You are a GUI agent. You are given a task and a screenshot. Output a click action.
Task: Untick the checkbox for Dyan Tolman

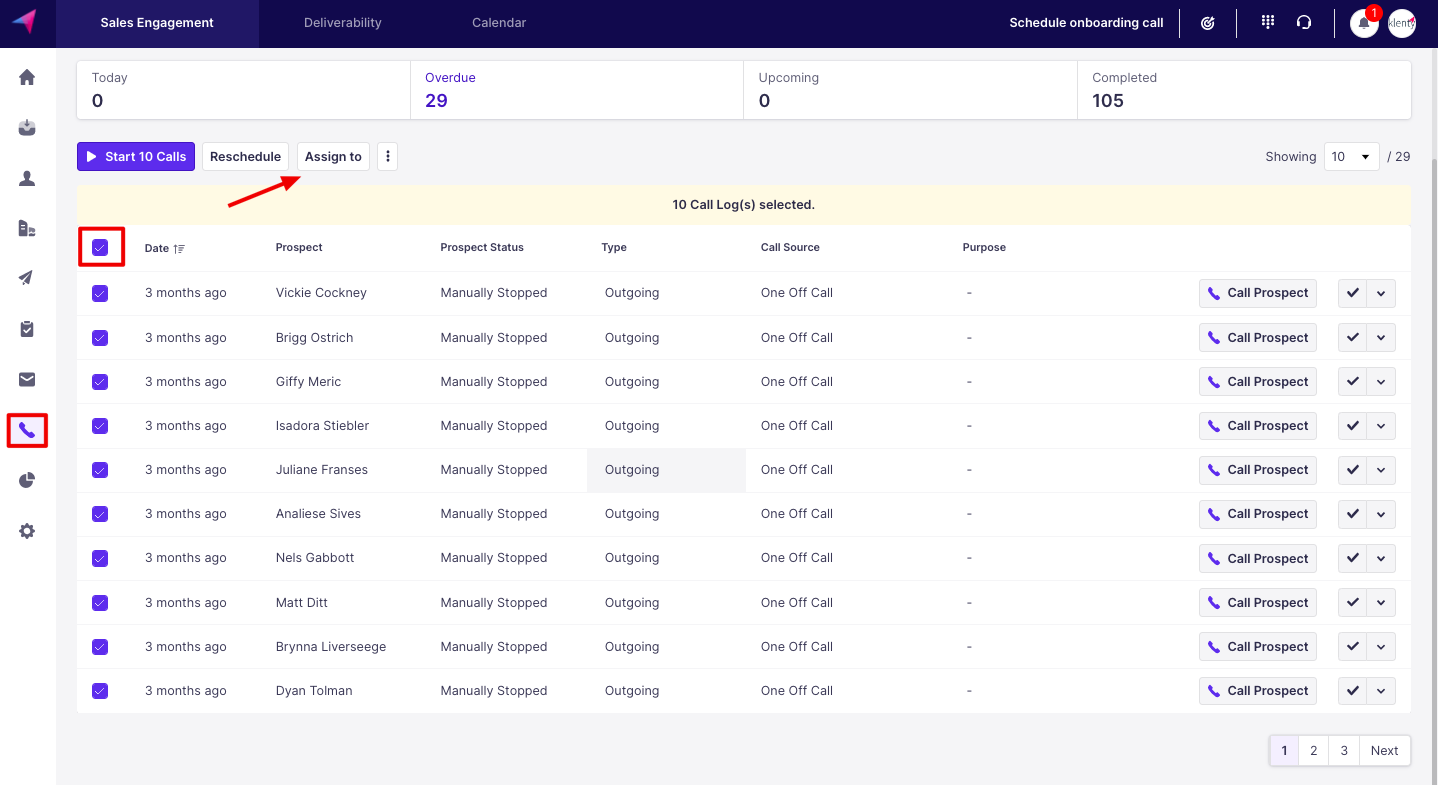click(x=100, y=691)
